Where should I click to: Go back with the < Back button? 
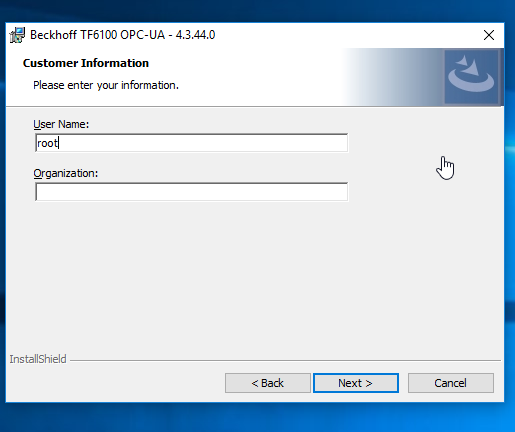(x=268, y=383)
